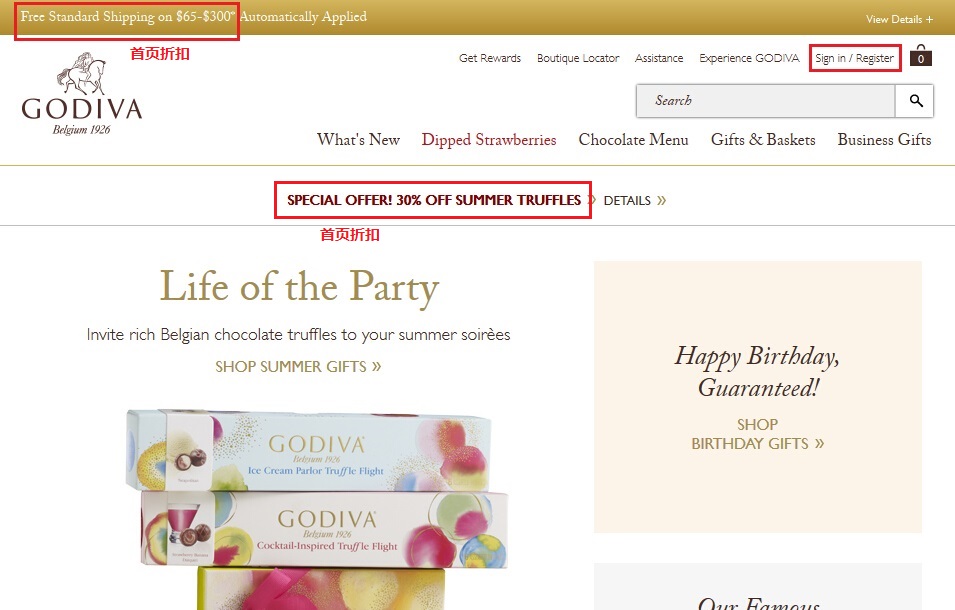
Task: Open Gifts & Baskets menu
Action: point(763,139)
